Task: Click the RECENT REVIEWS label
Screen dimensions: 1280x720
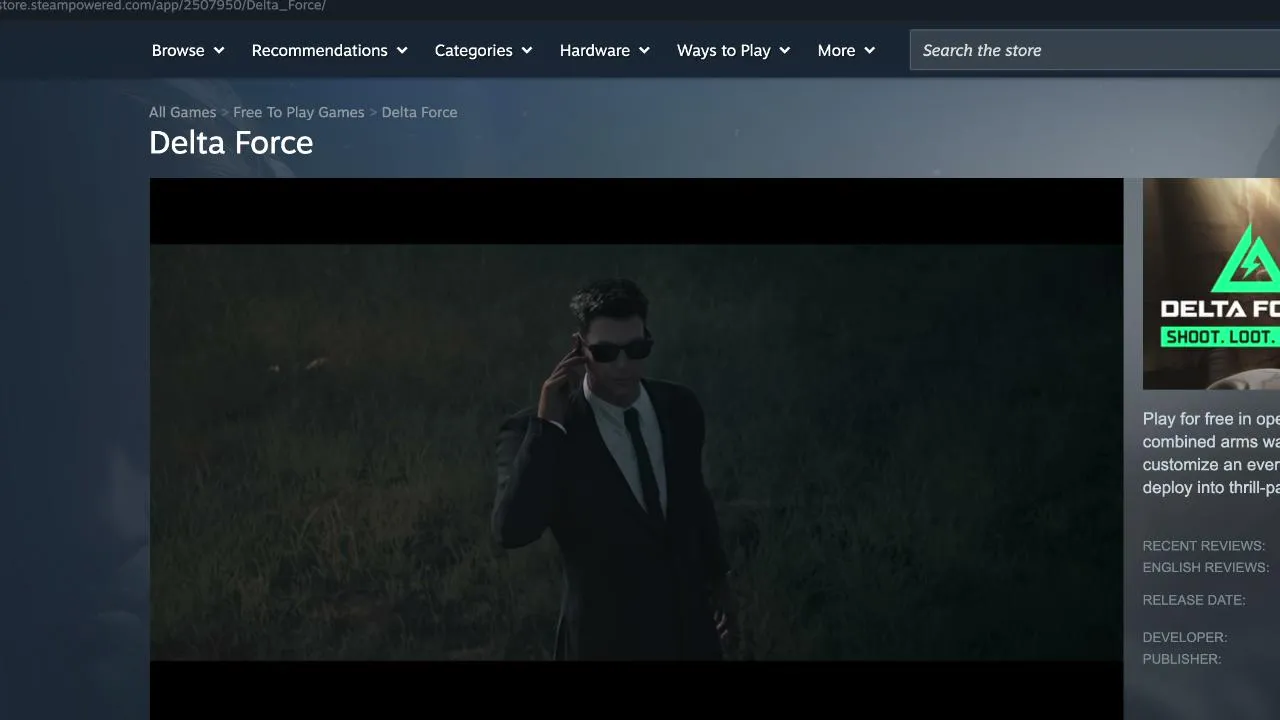Action: (x=1204, y=546)
